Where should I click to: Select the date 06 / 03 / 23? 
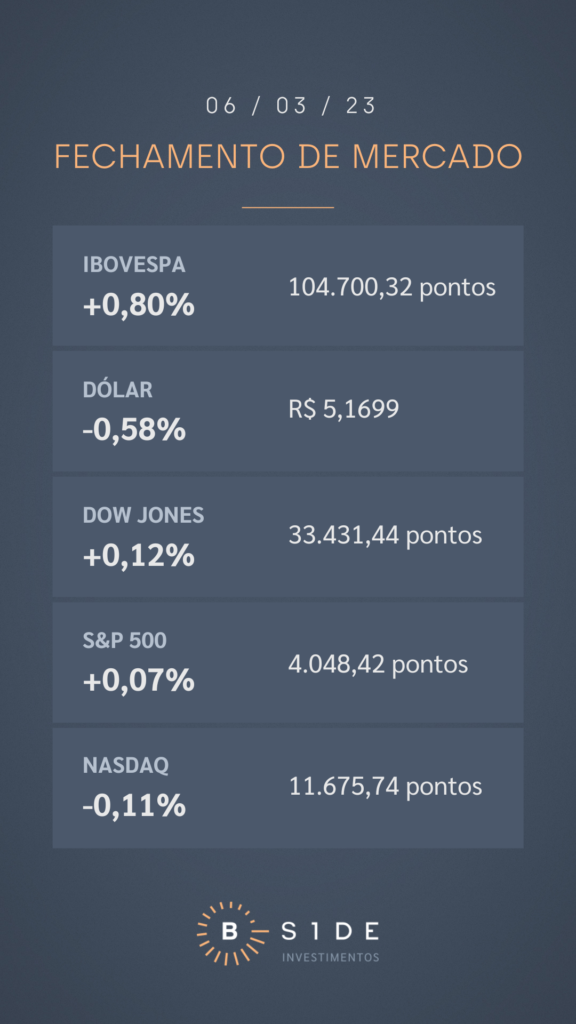tap(291, 106)
